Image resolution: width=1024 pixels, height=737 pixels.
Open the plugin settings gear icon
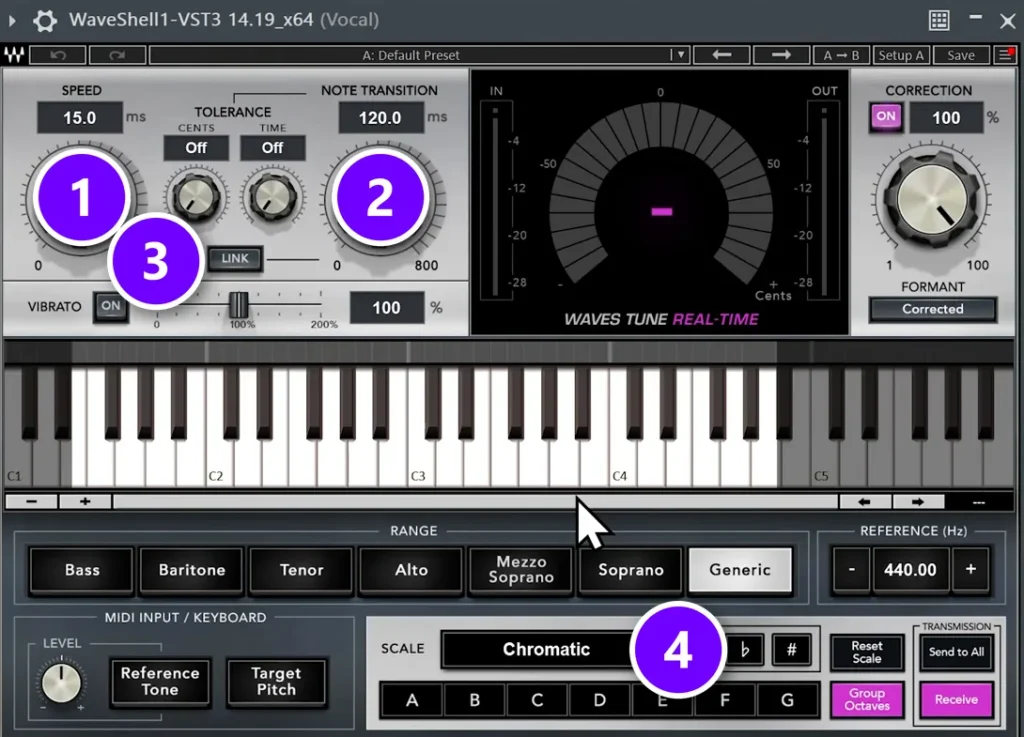[x=44, y=20]
